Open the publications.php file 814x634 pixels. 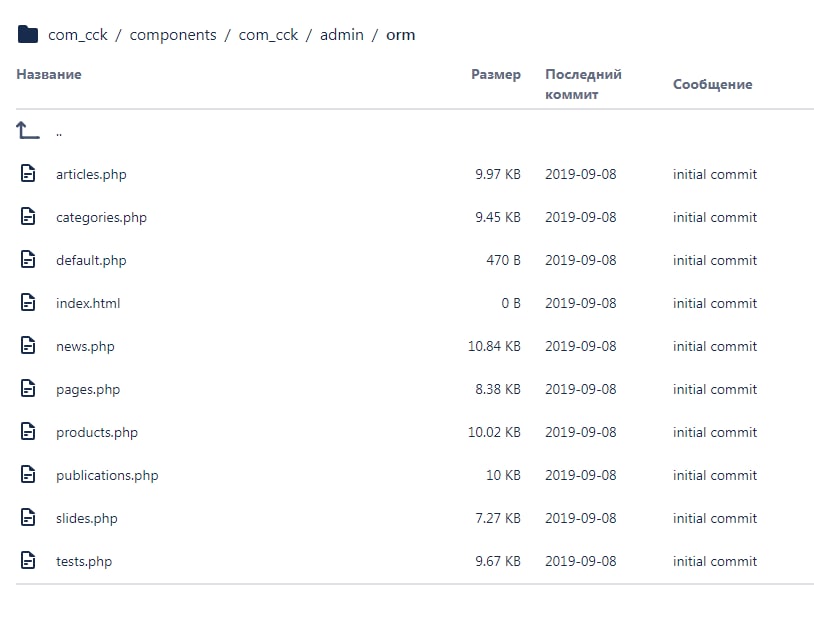tap(107, 475)
